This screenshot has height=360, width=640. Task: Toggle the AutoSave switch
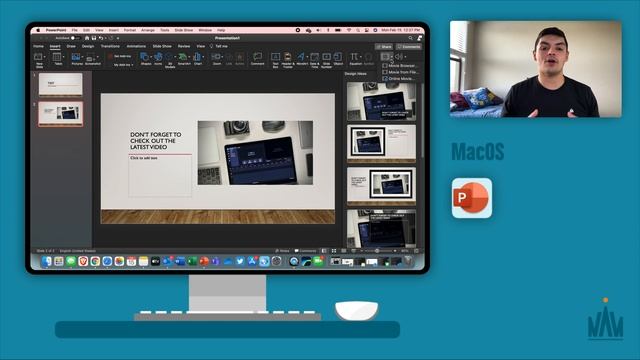pos(75,38)
